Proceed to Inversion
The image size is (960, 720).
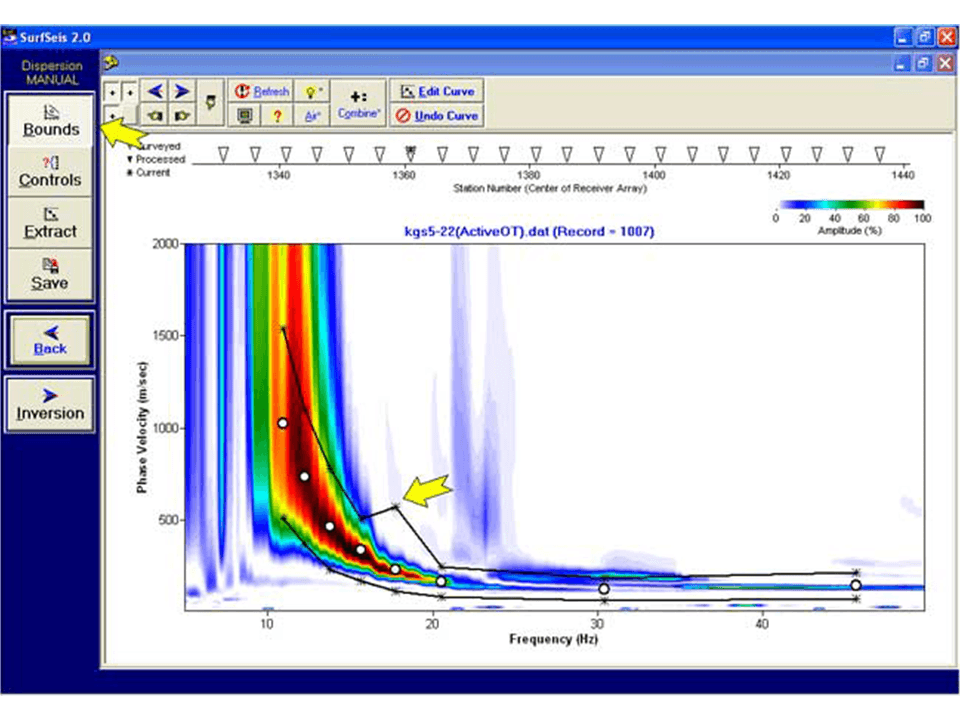(x=50, y=405)
